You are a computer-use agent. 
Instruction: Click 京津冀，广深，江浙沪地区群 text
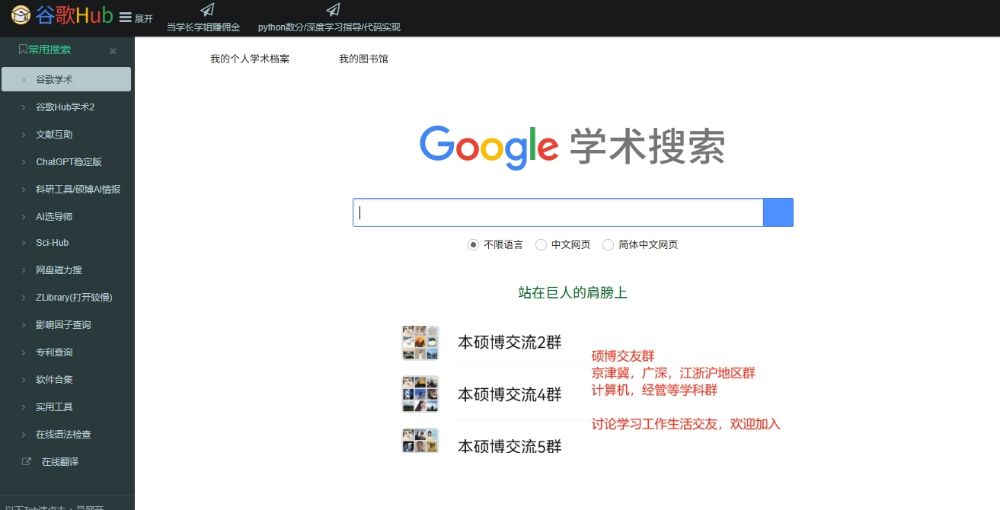tap(673, 373)
